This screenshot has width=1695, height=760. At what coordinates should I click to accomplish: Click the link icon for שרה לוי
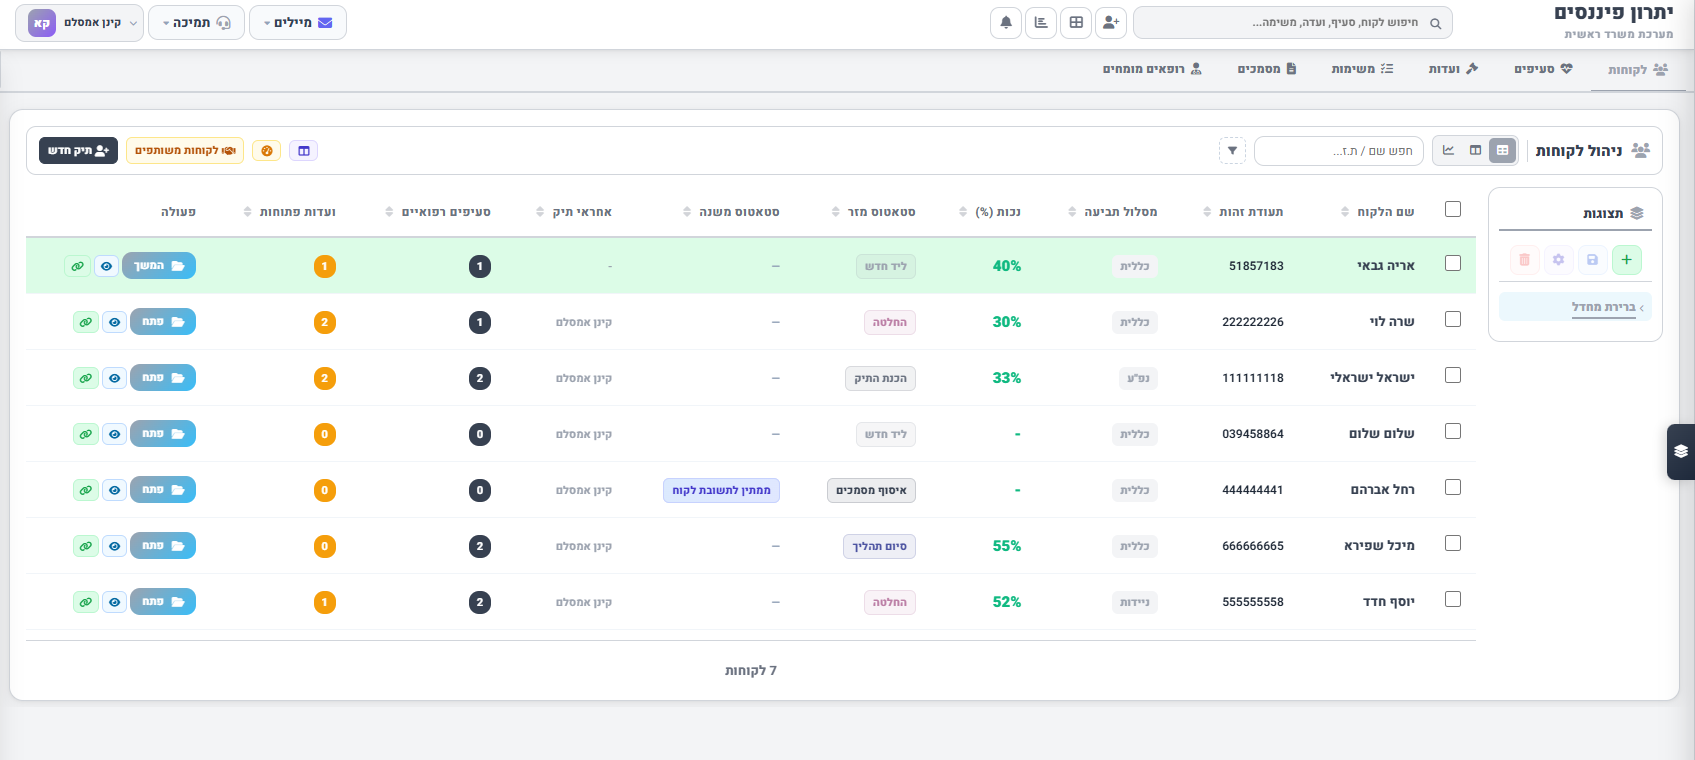[86, 323]
